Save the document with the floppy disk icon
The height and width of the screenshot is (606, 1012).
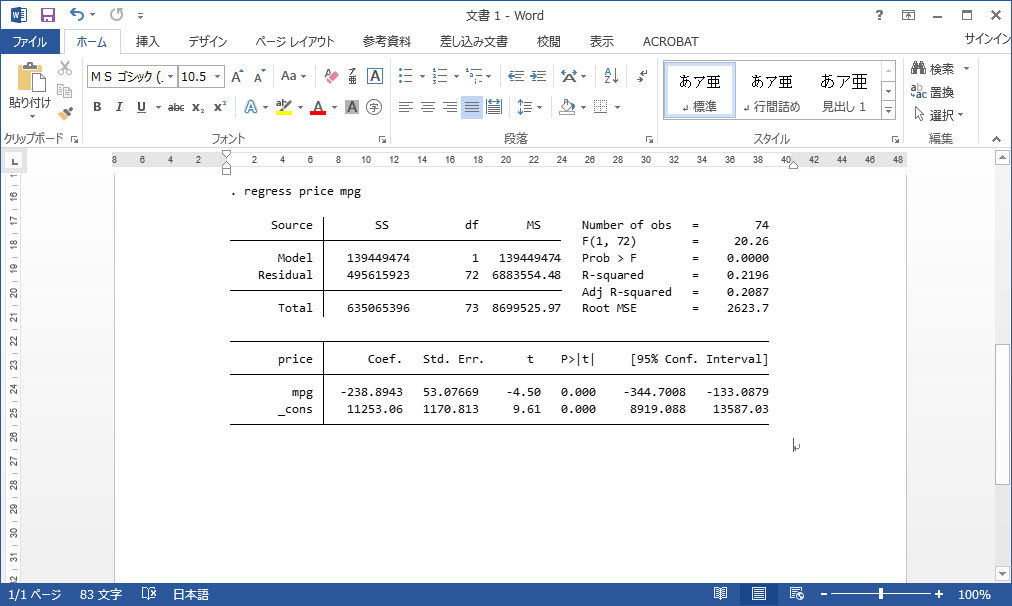(x=48, y=14)
